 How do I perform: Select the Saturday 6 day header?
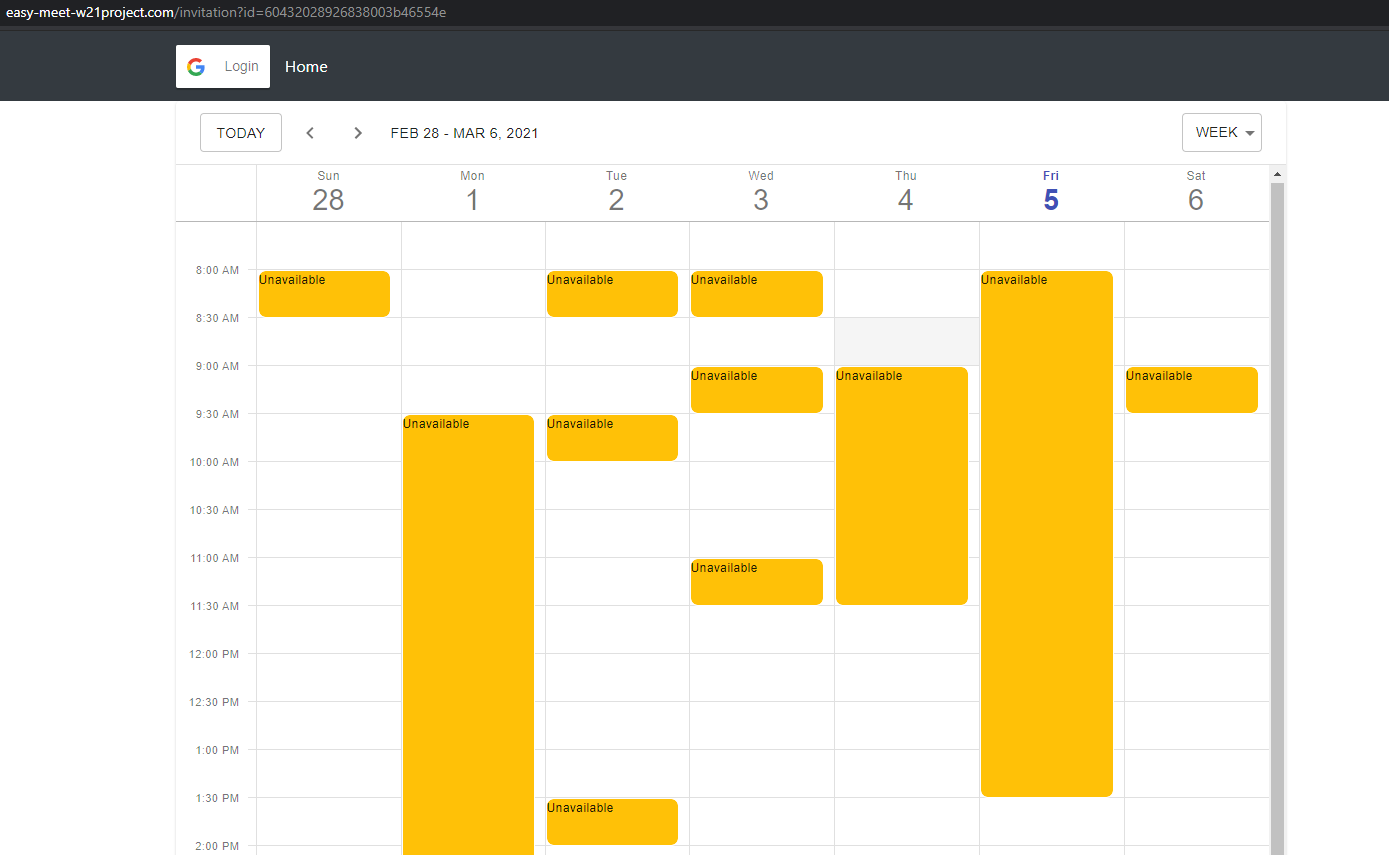click(1195, 190)
